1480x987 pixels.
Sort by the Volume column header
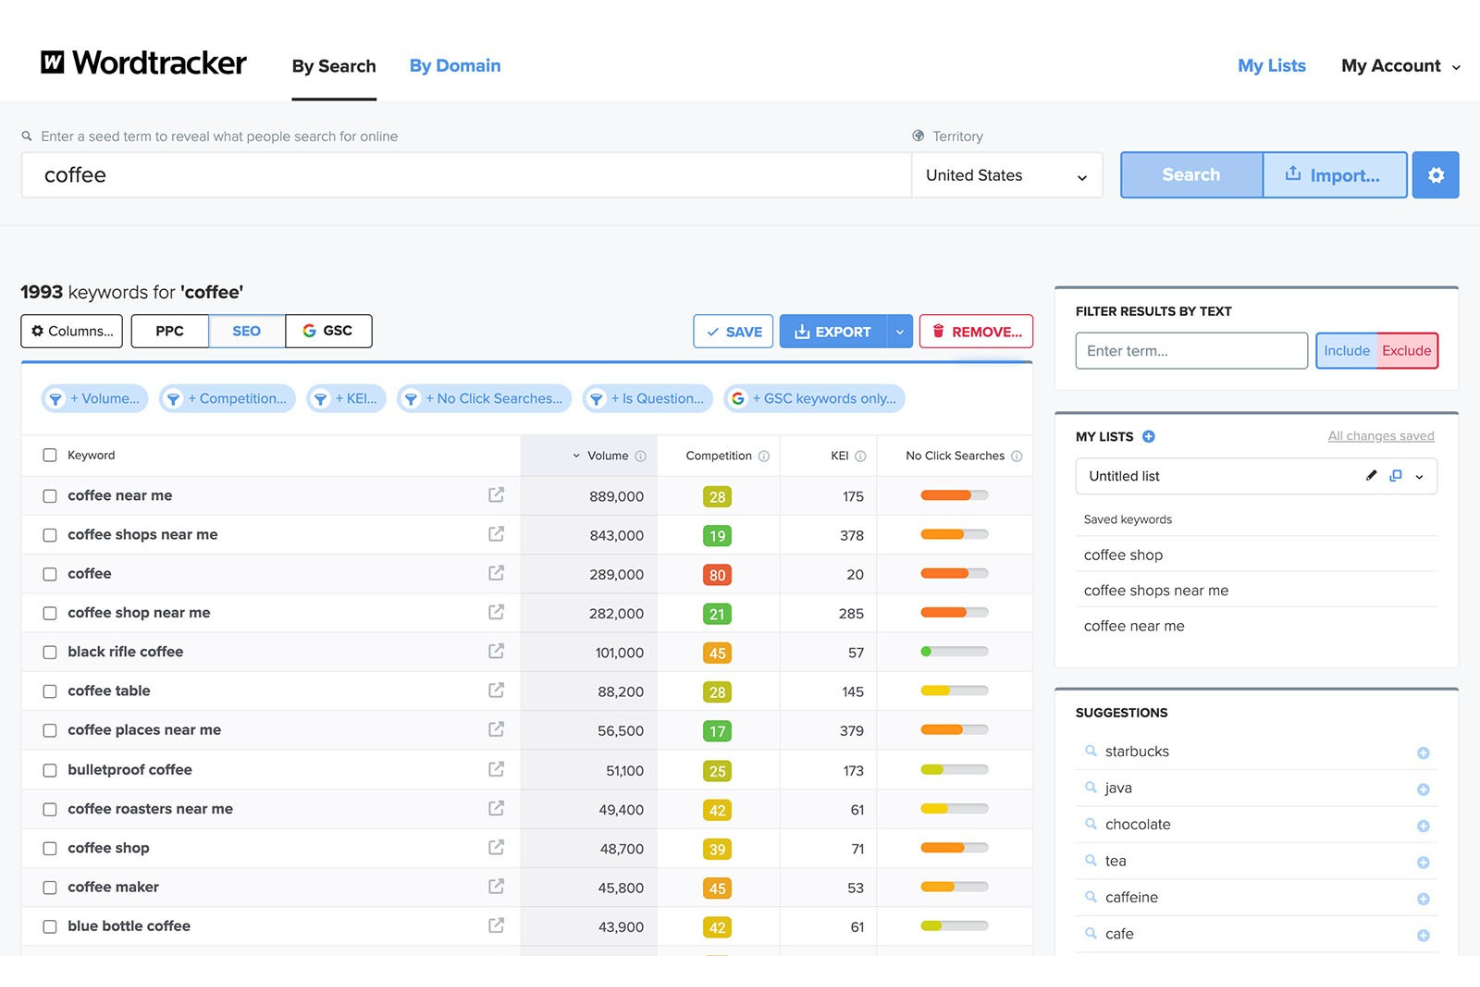click(607, 455)
